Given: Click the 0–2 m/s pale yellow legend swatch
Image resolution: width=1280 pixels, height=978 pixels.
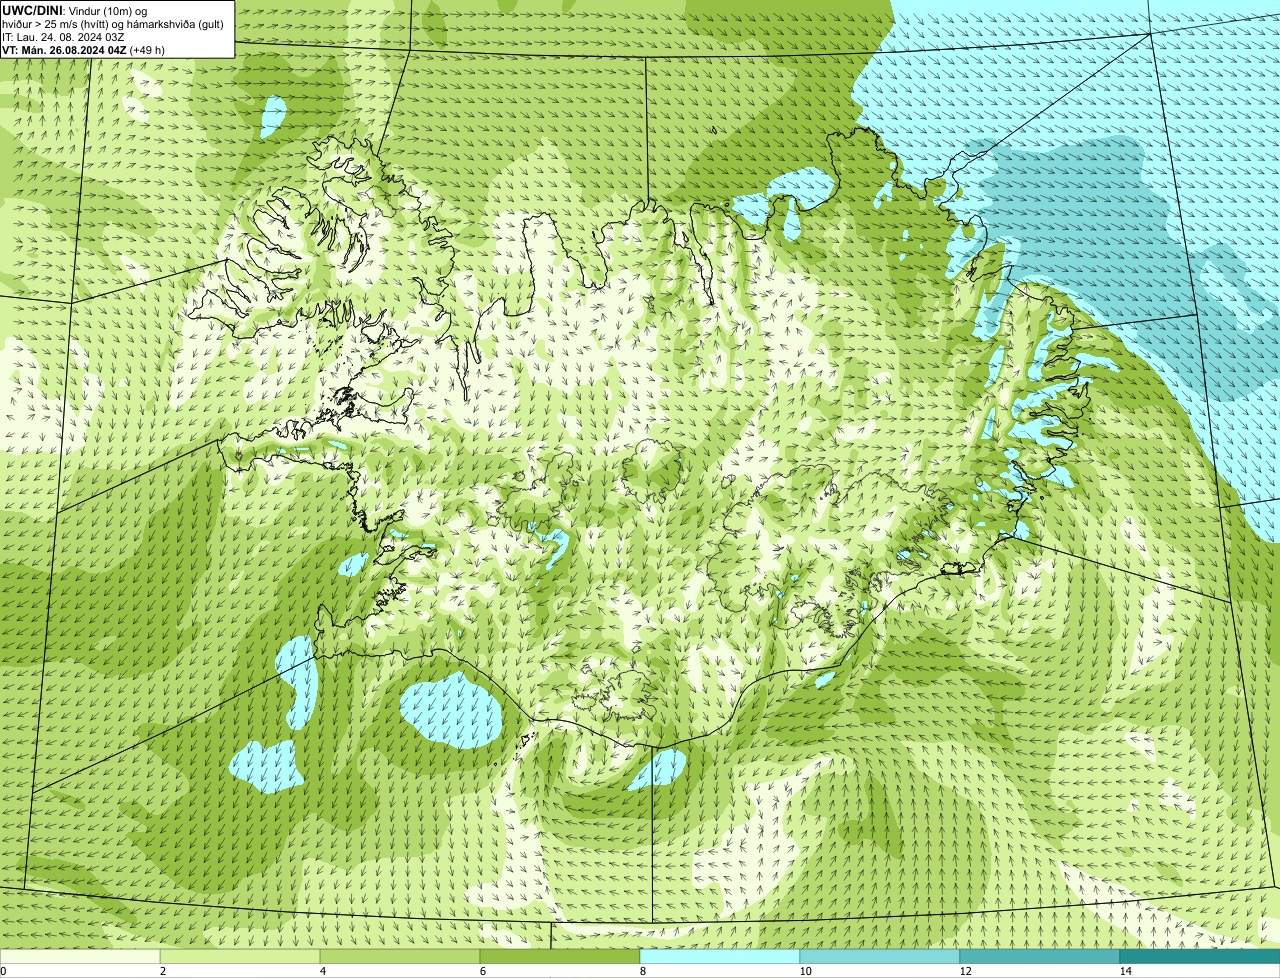Looking at the screenshot, I should 80,956.
